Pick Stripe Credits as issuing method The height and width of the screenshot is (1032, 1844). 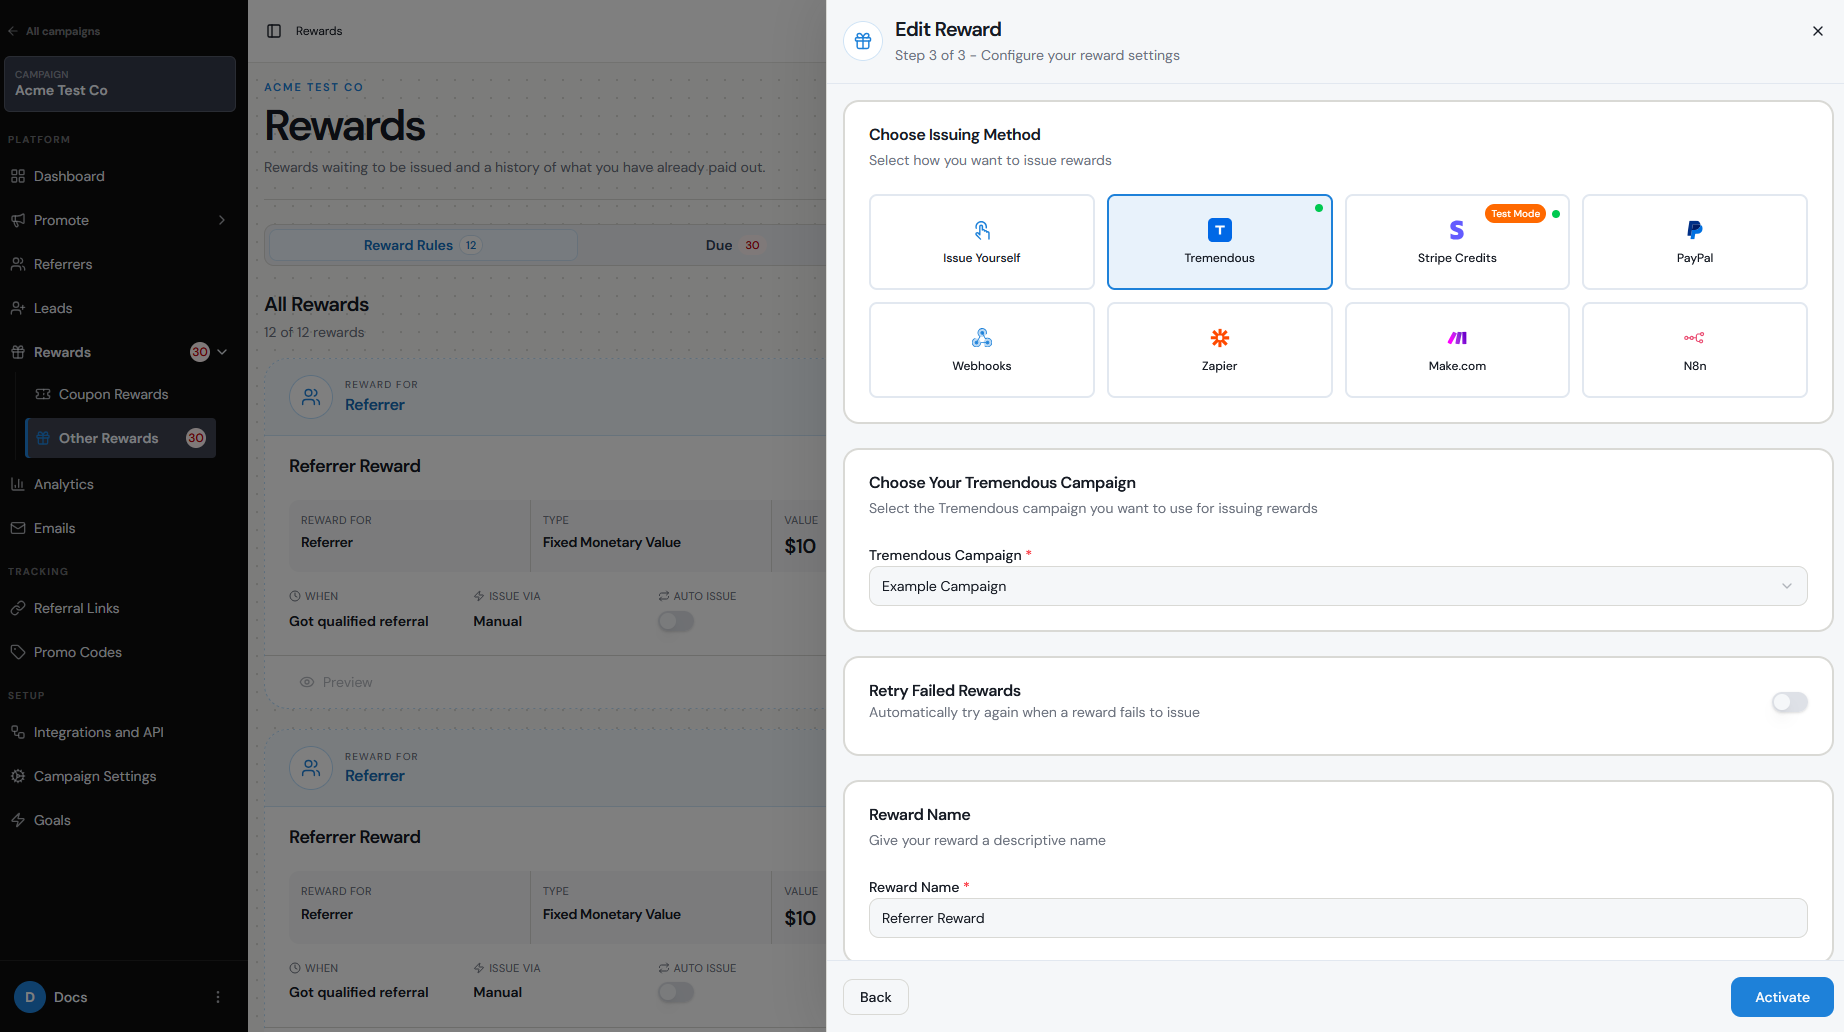(1457, 242)
